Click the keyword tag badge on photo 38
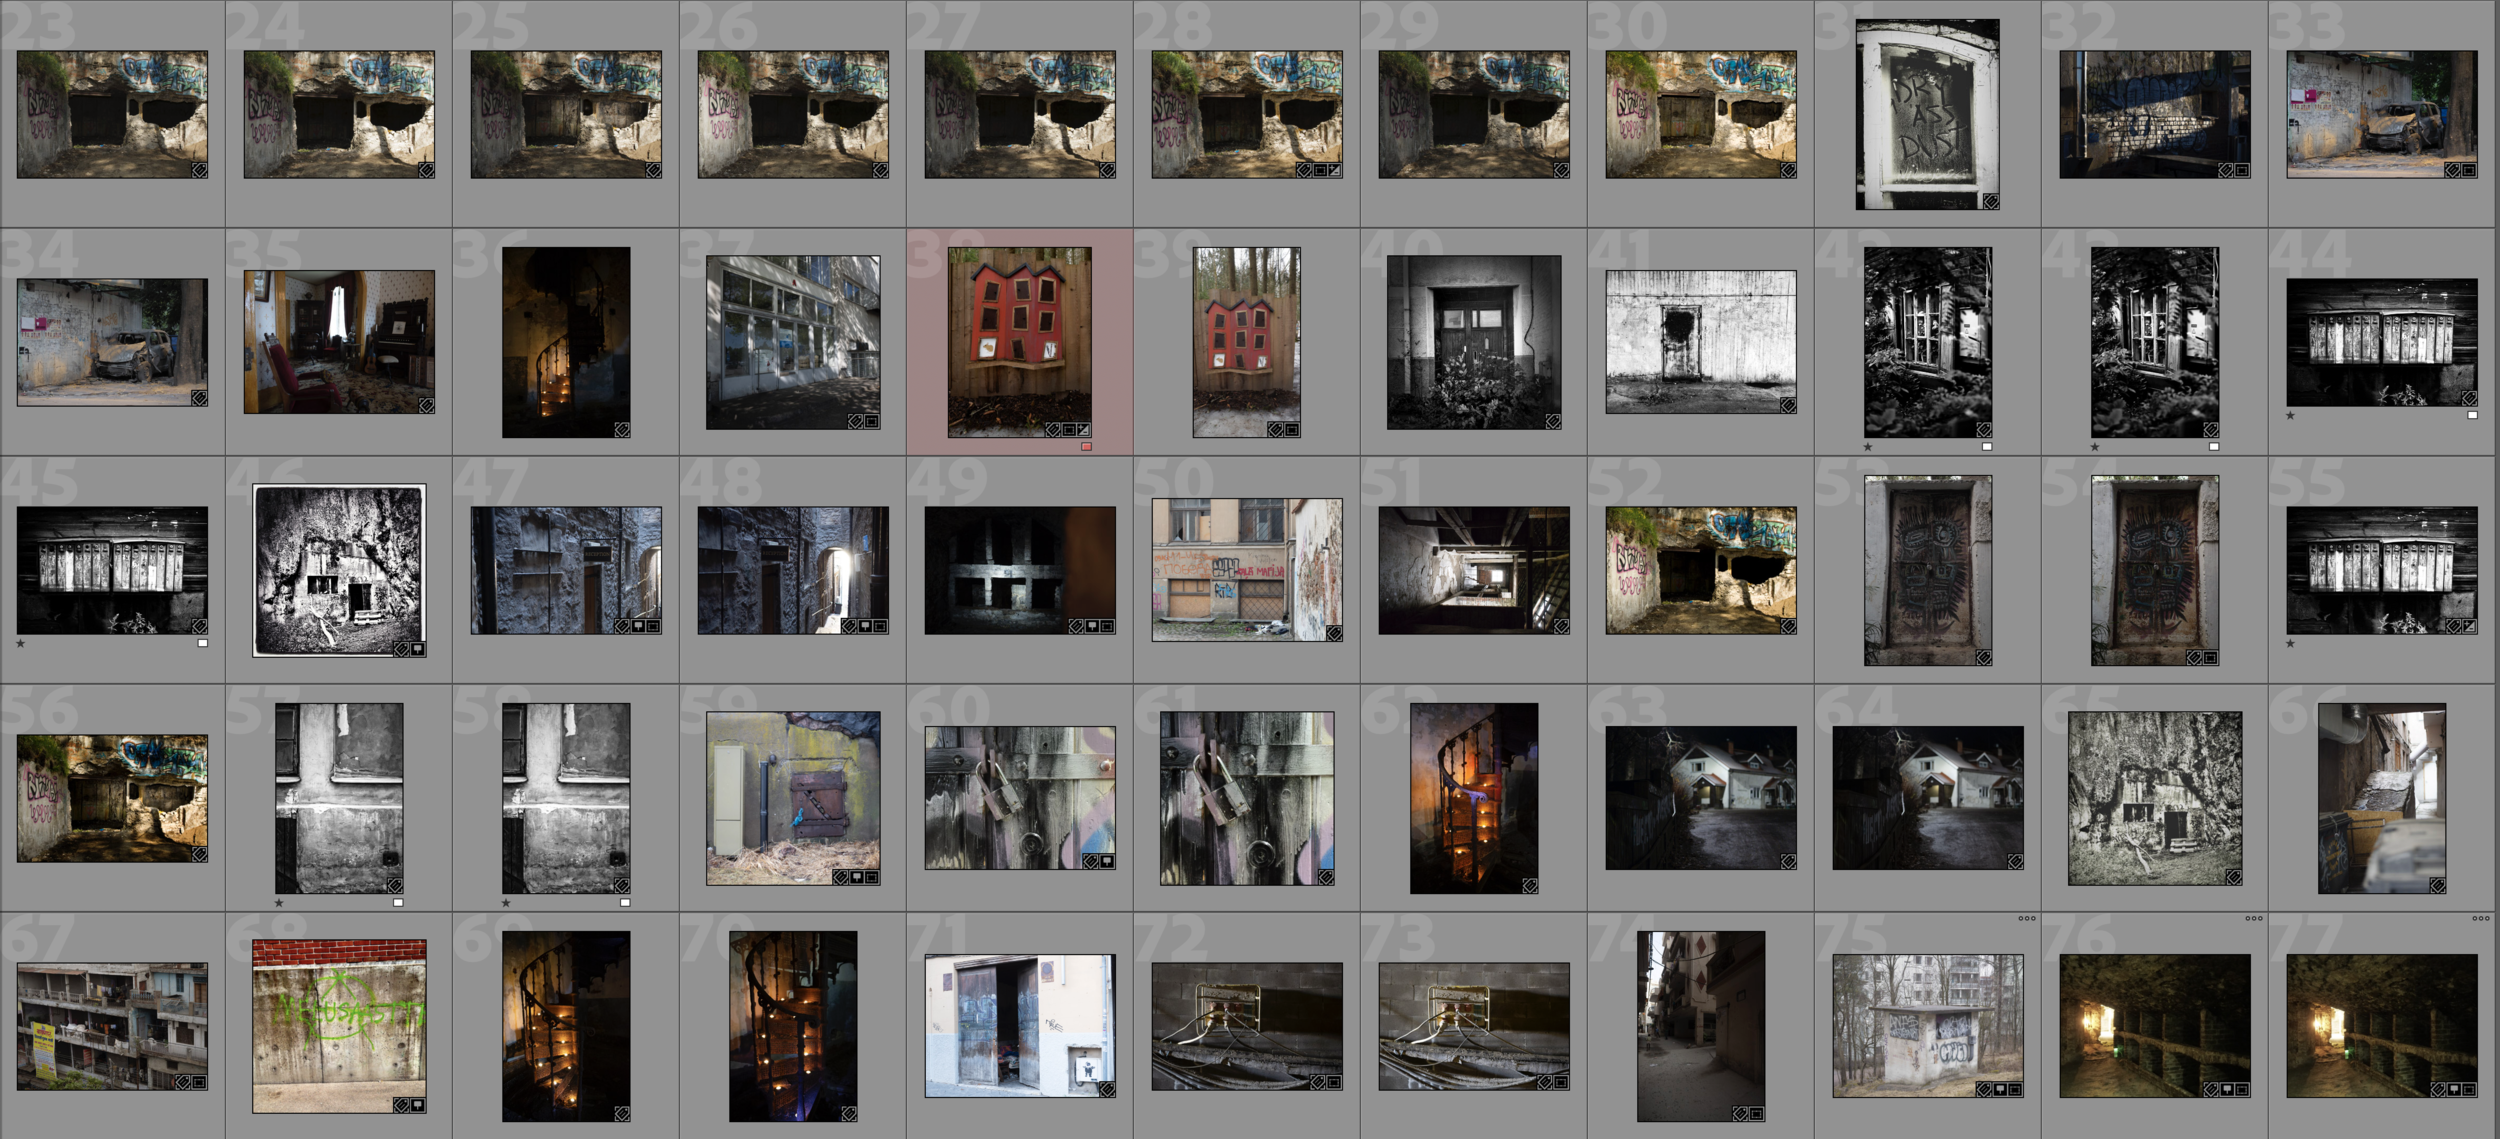 tap(1053, 429)
